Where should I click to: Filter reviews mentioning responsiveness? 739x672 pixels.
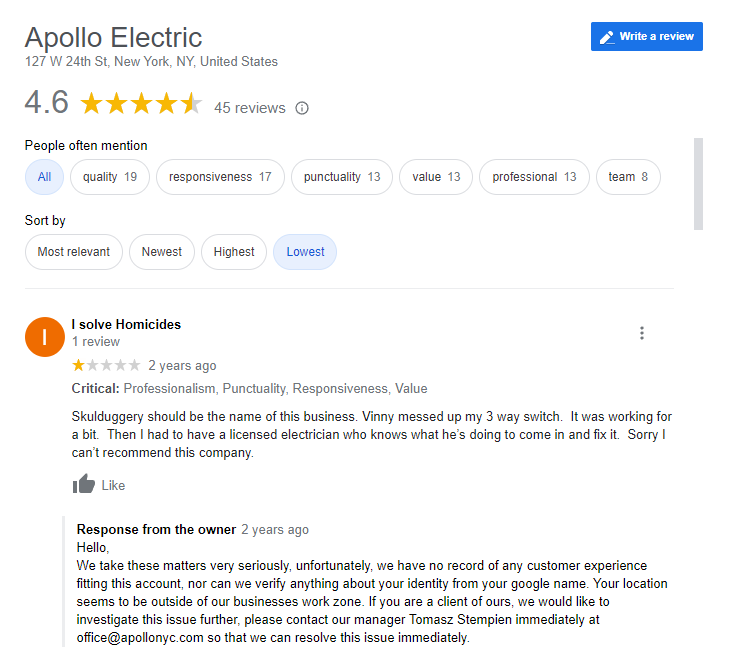coord(220,177)
